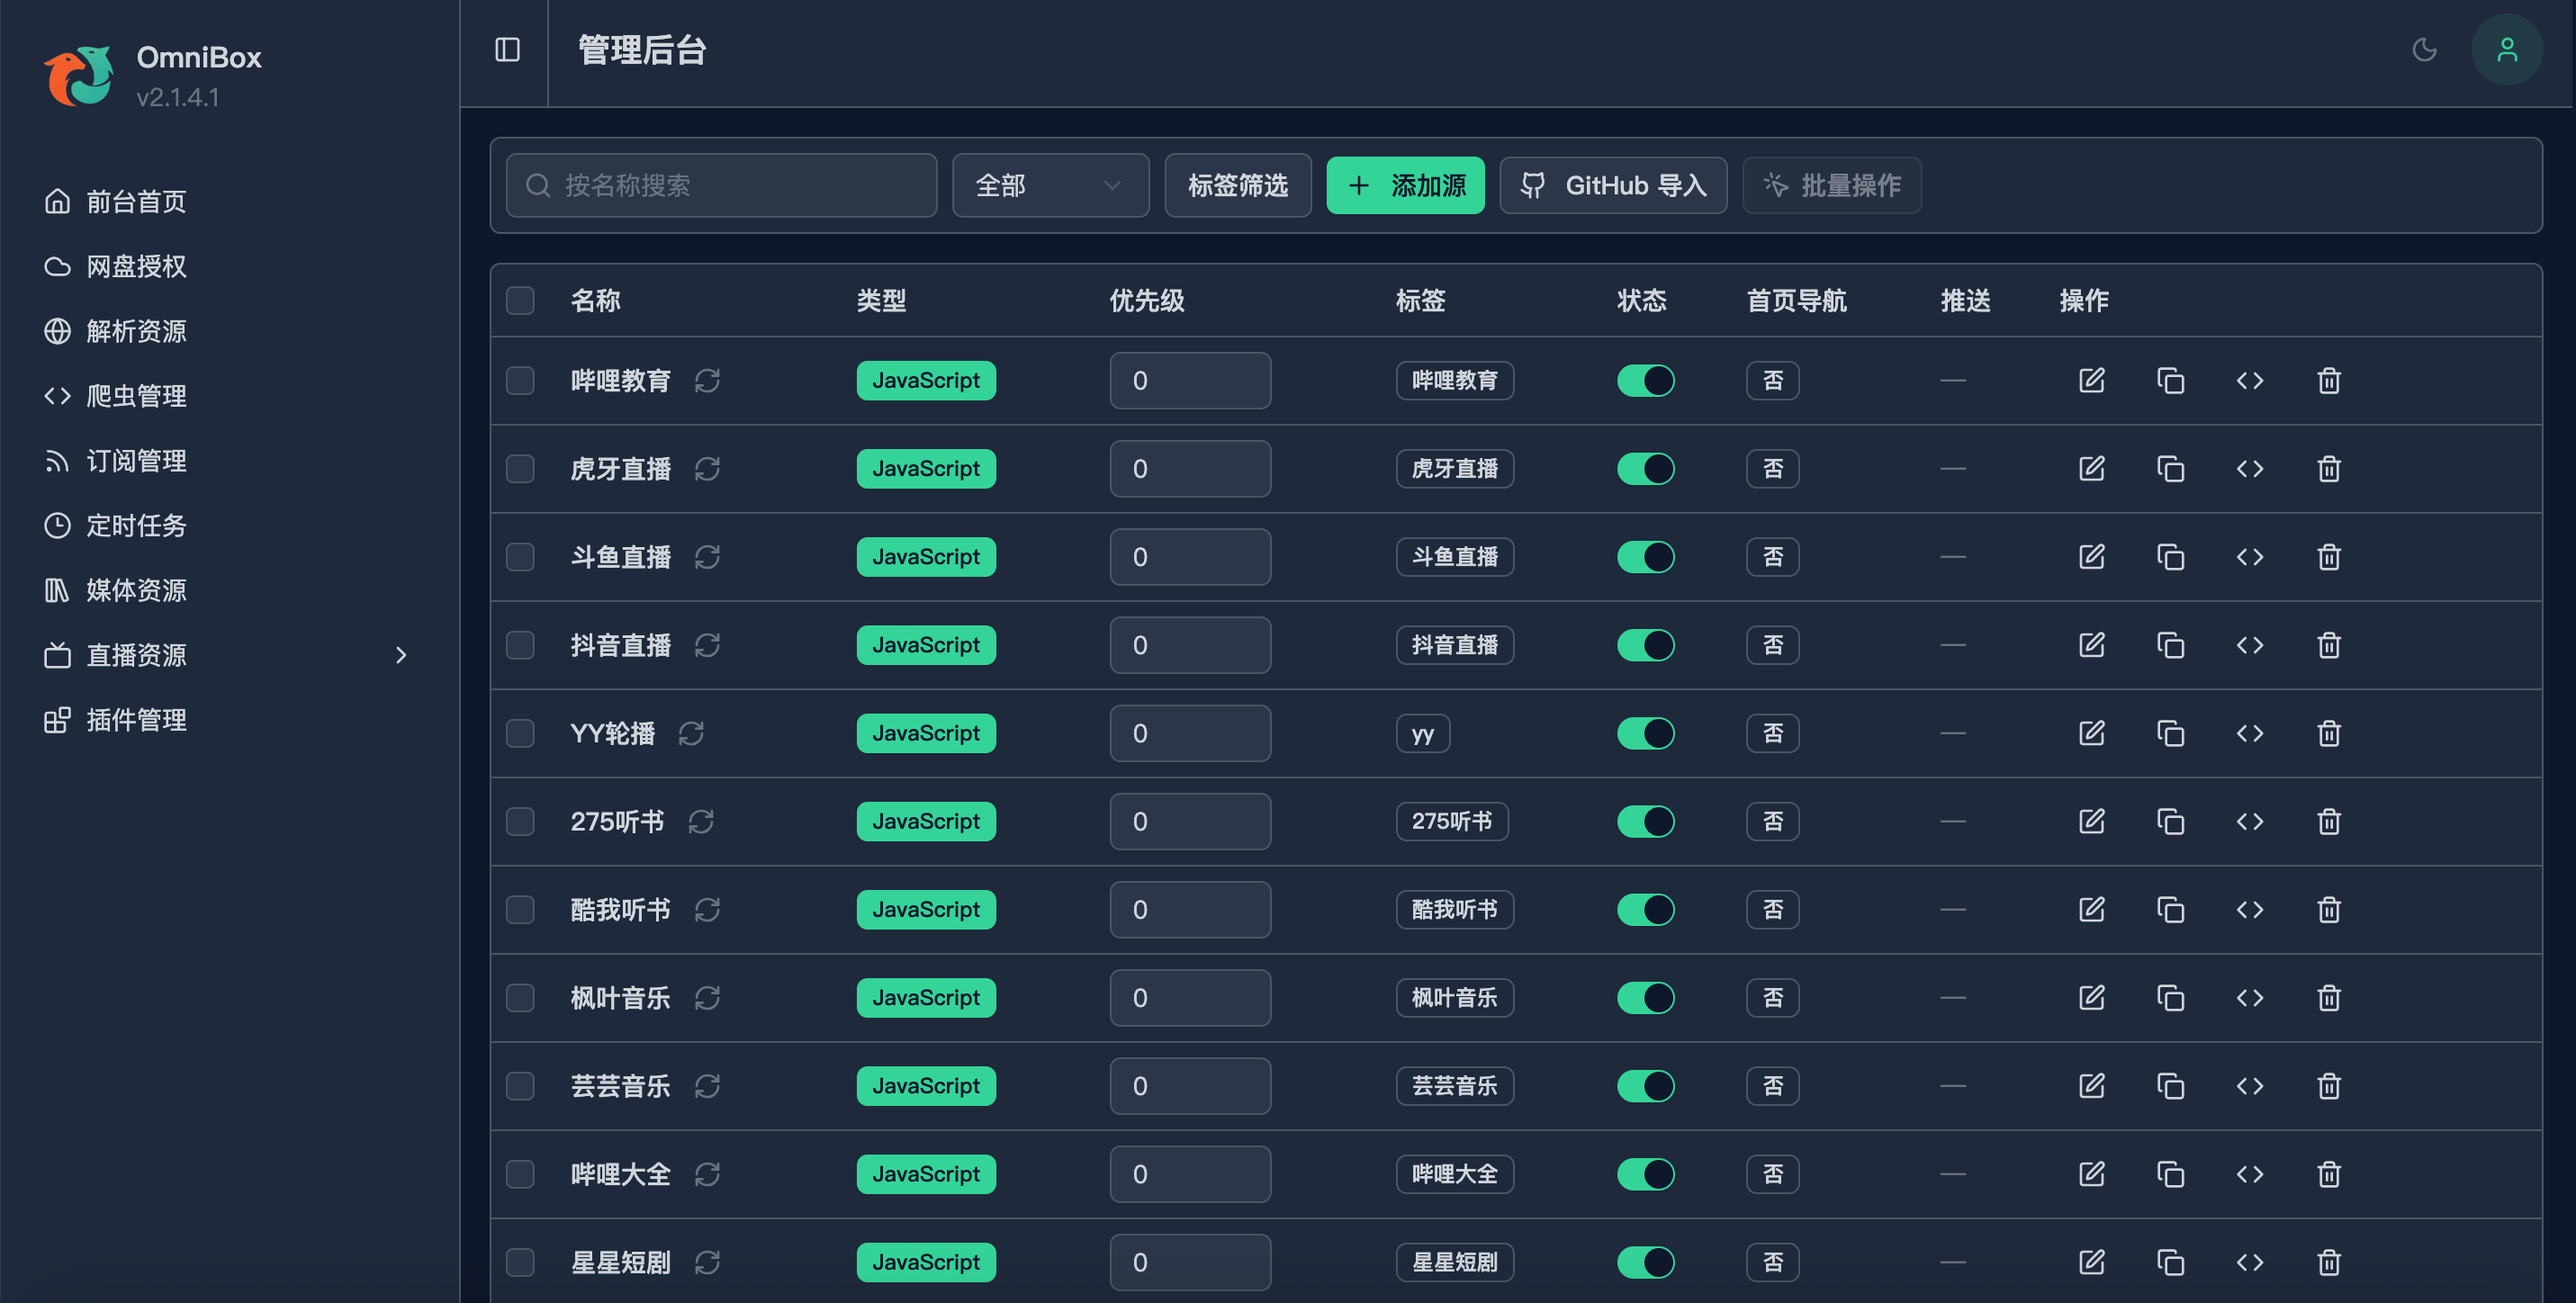Switch to dark mode moon icon

coord(2424,50)
